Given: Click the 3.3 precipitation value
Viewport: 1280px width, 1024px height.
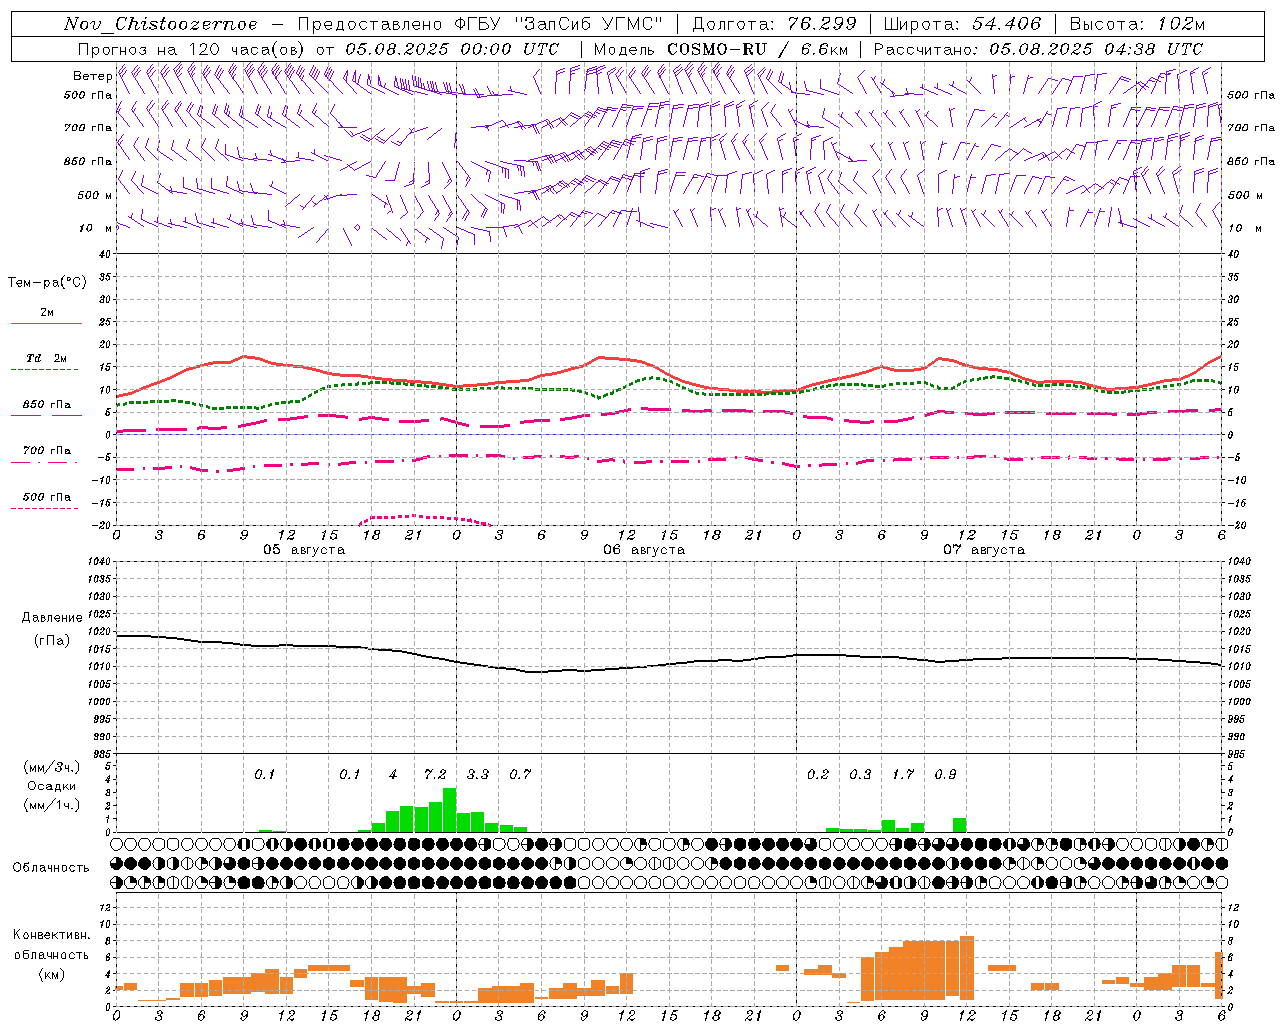Looking at the screenshot, I should tap(478, 774).
